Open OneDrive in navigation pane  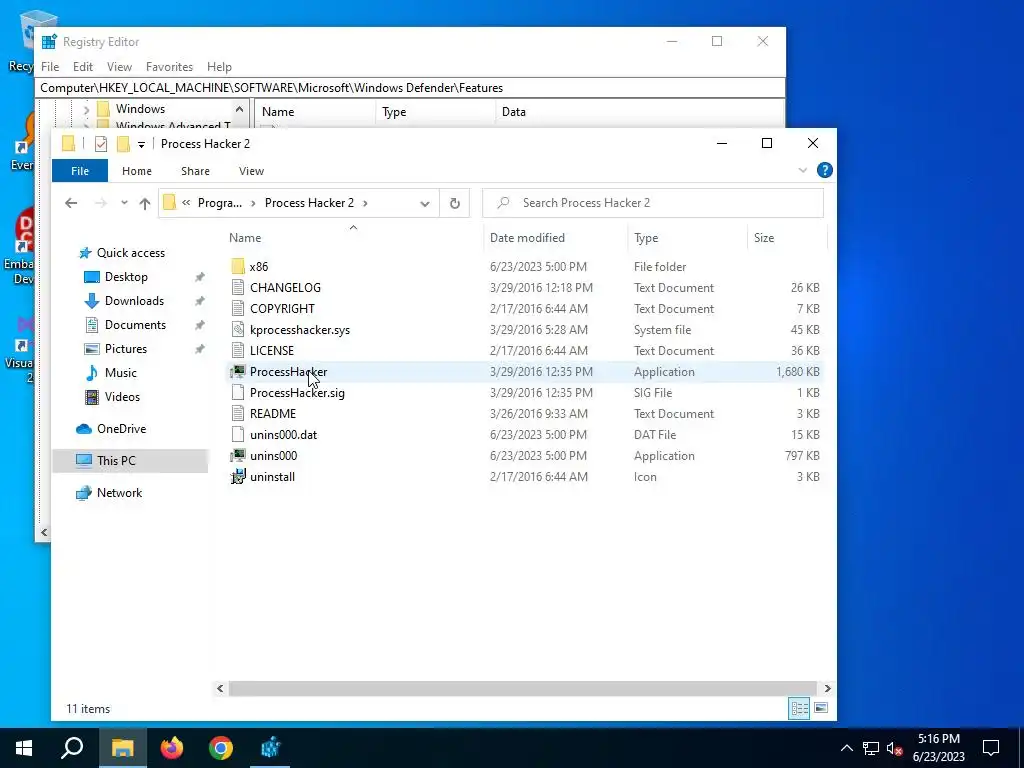(x=121, y=429)
